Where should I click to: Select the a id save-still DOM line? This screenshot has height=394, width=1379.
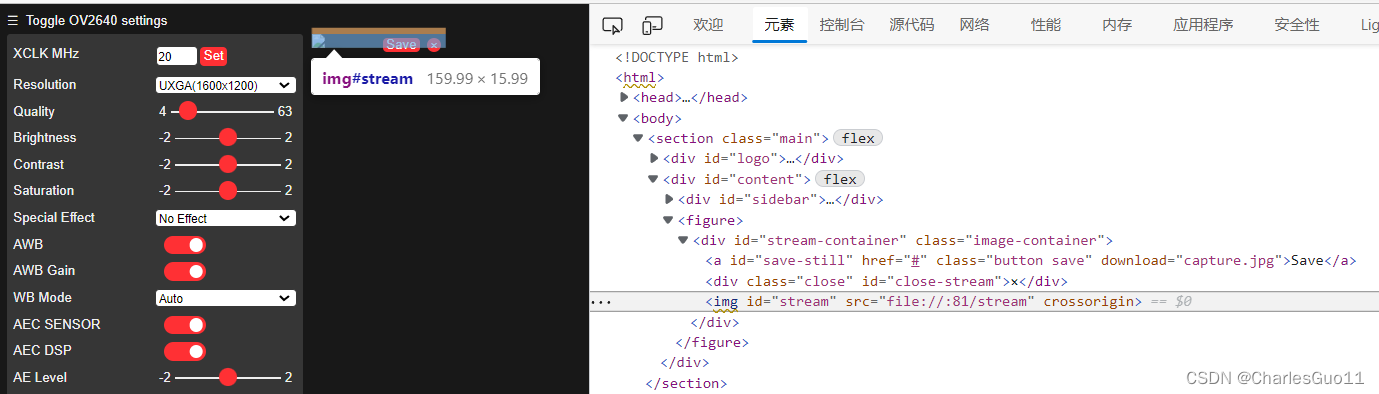(1030, 261)
